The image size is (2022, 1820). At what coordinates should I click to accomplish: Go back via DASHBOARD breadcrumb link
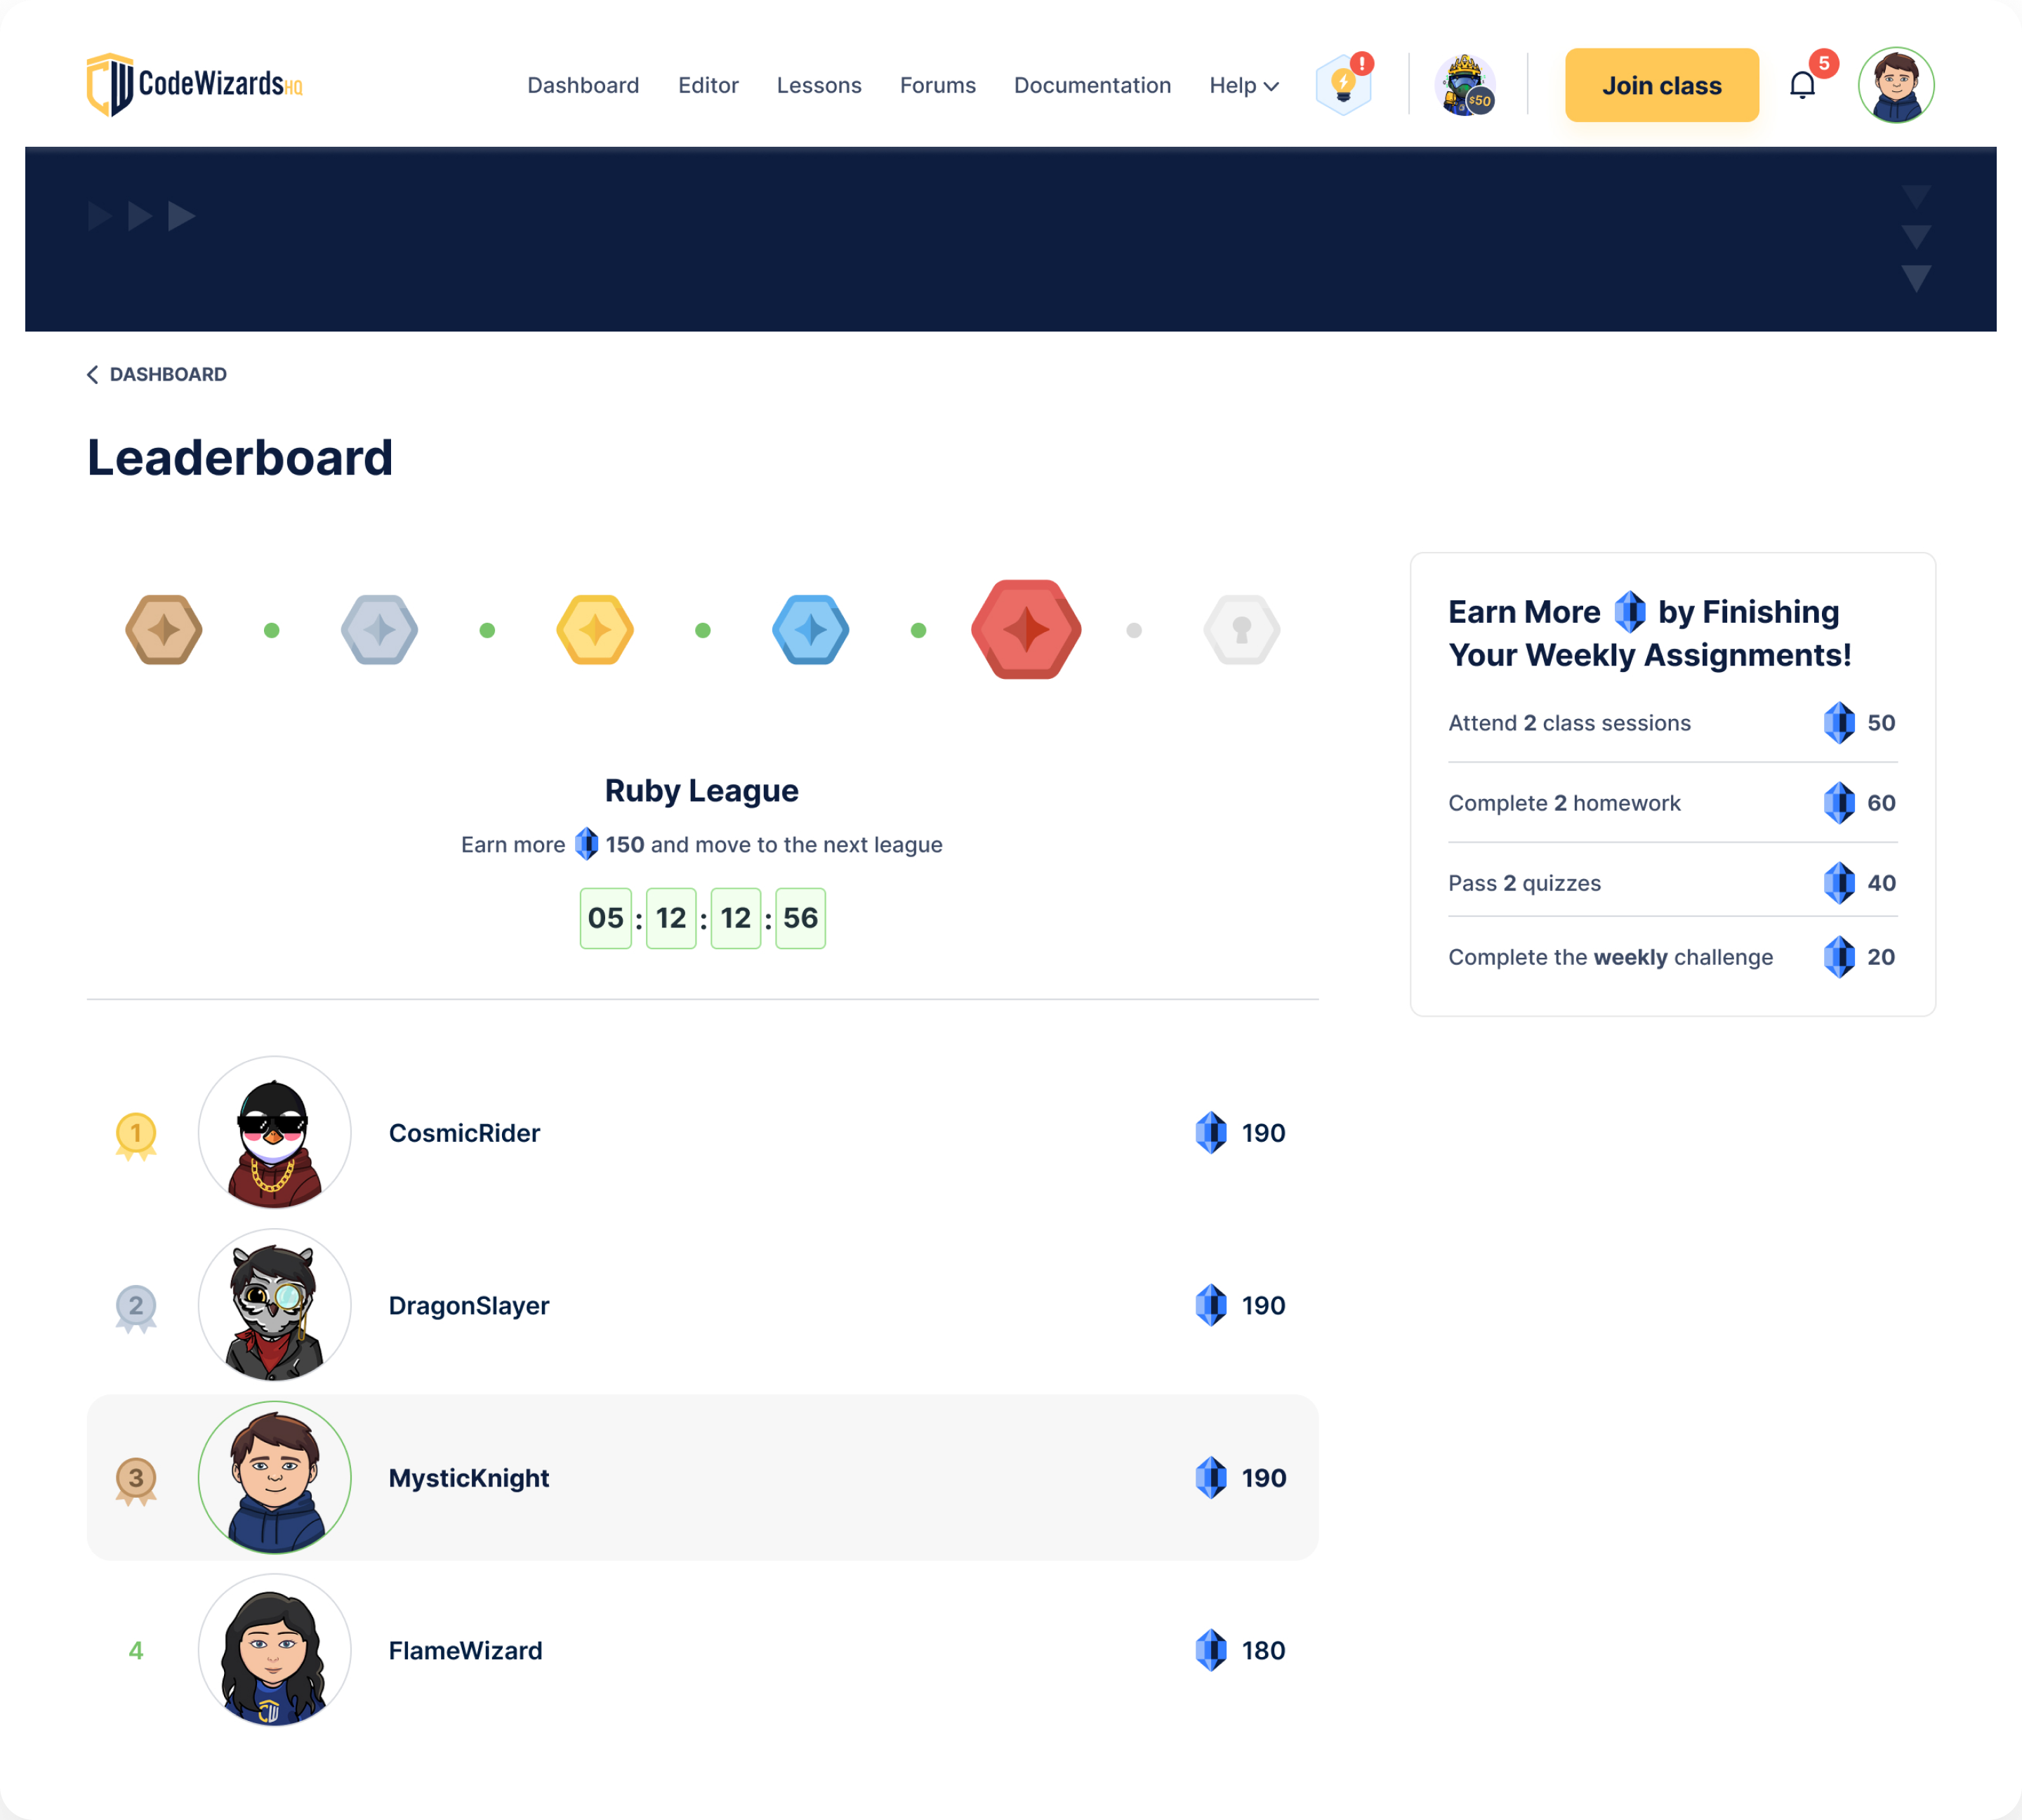[x=157, y=374]
